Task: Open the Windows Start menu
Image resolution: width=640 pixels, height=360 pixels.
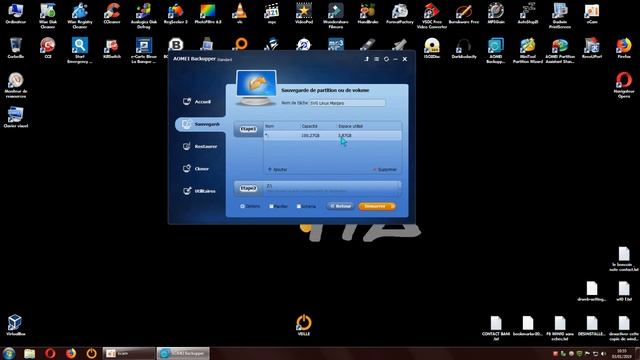Action: (9, 353)
